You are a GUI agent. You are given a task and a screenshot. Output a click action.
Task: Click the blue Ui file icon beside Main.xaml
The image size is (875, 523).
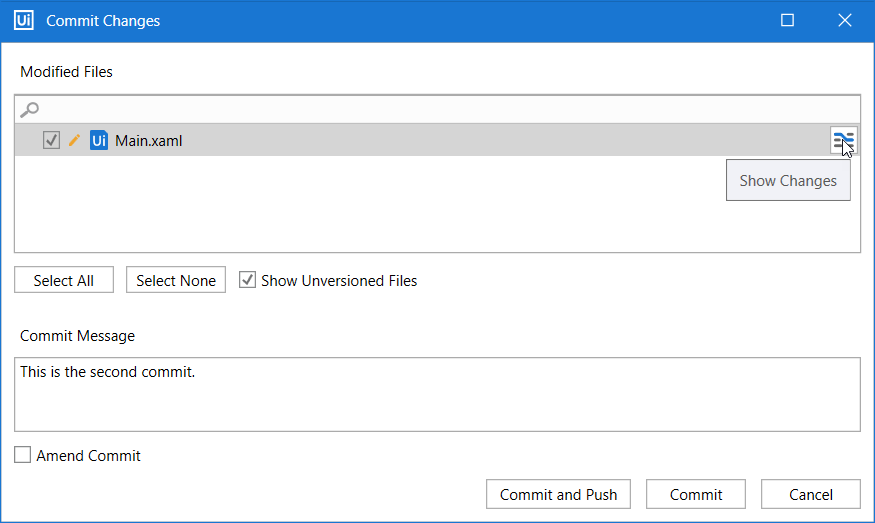[99, 141]
